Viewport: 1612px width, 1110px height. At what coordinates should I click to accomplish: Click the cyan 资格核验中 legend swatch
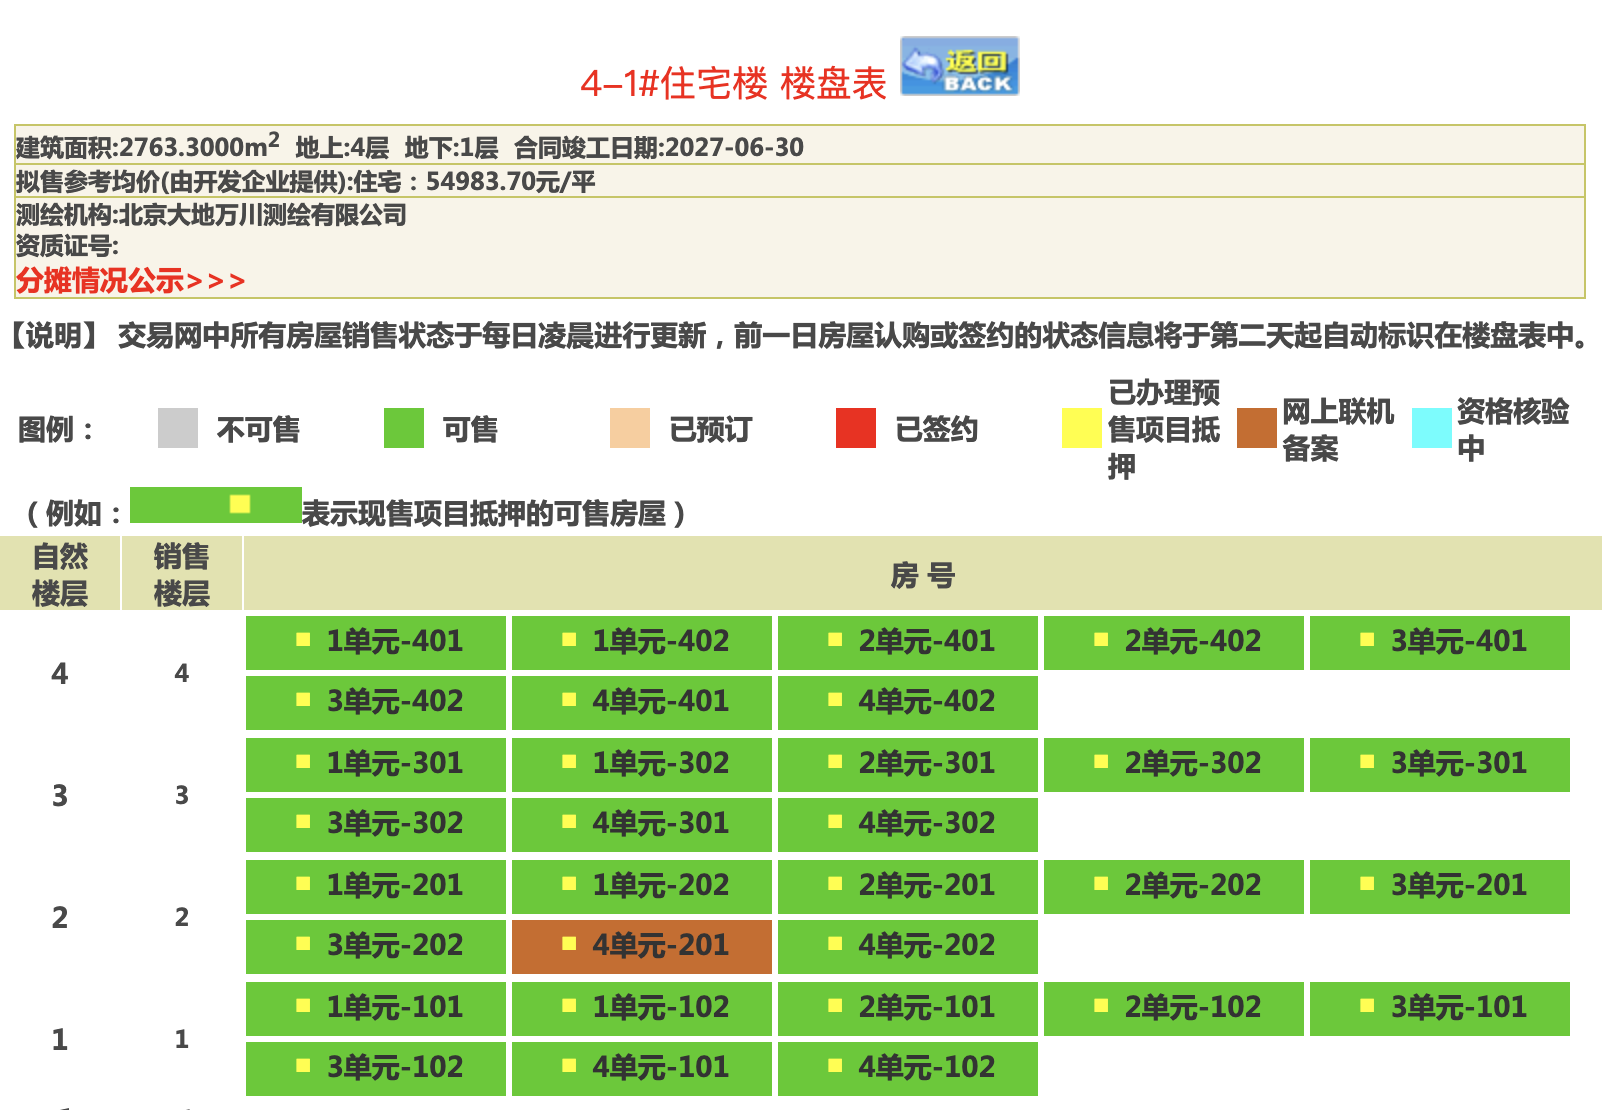(1431, 429)
